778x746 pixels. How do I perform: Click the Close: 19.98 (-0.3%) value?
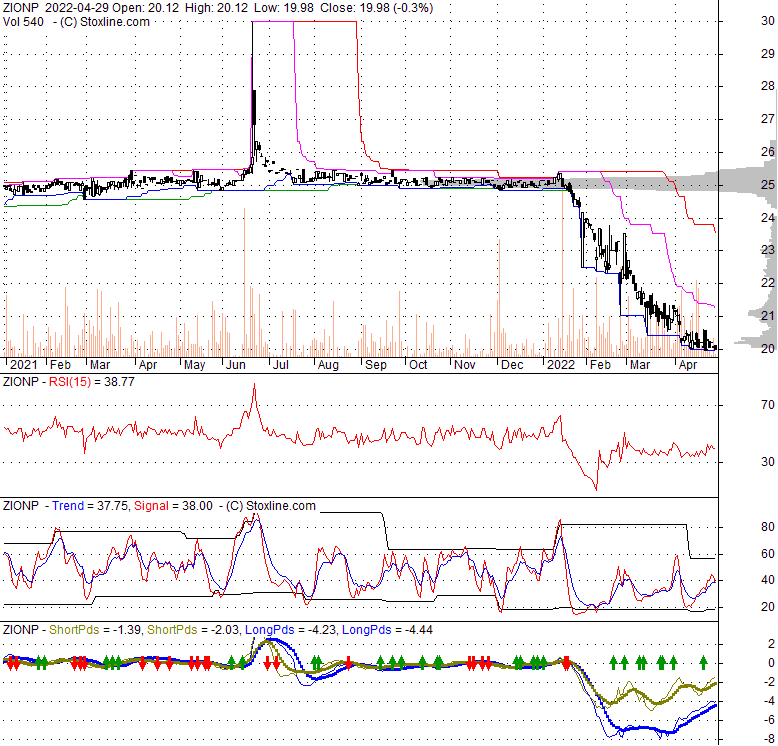tap(377, 8)
